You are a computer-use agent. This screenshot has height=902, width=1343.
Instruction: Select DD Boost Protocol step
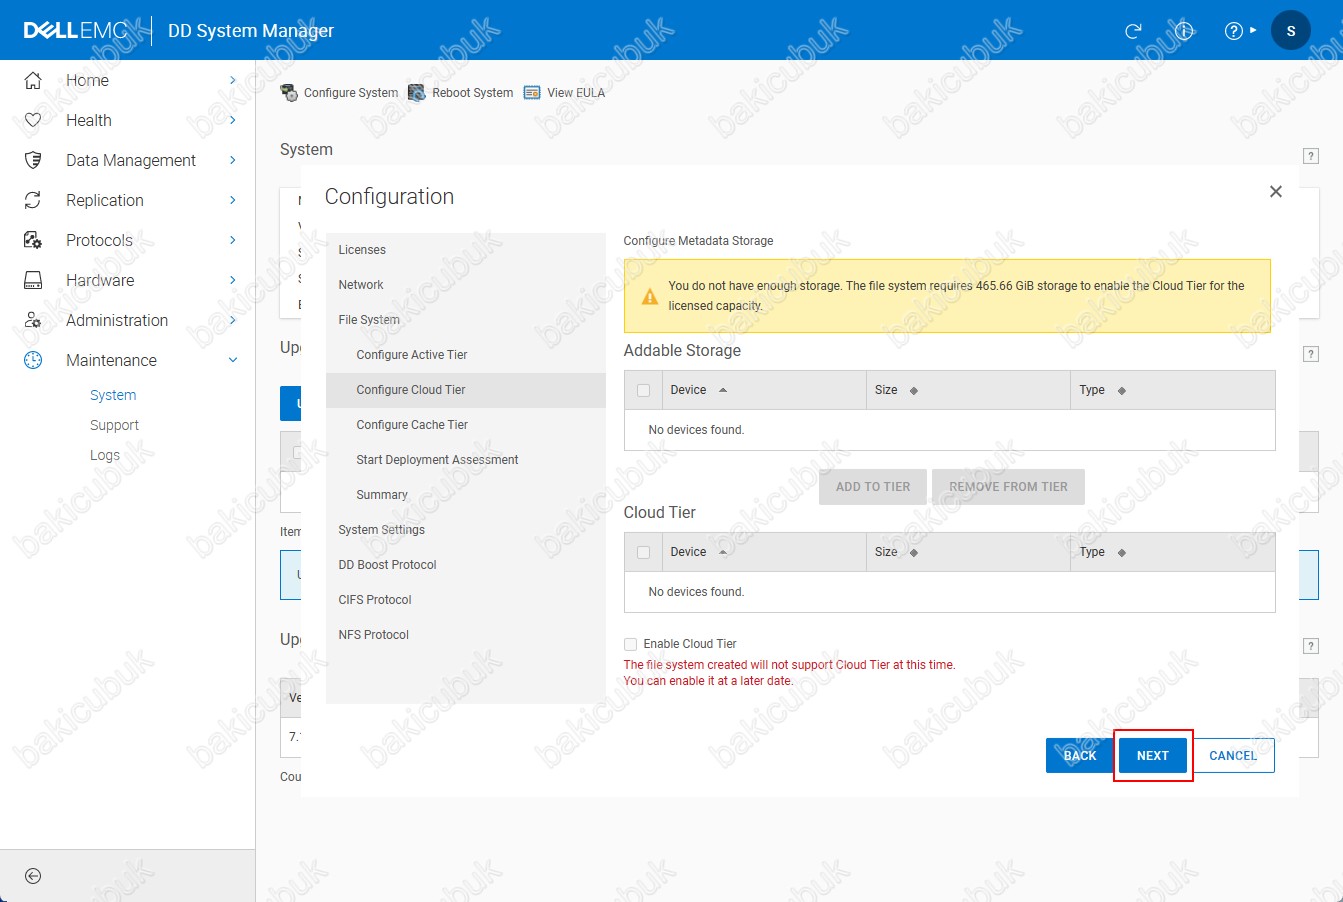[x=466, y=565]
